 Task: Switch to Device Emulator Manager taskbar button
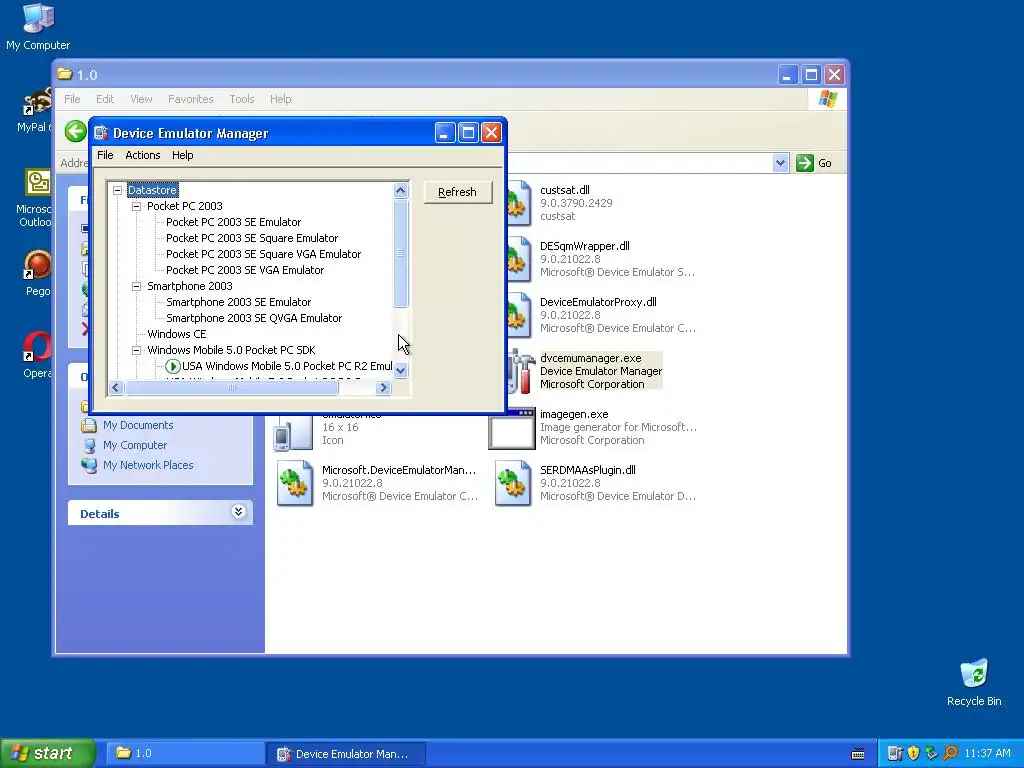coord(346,754)
